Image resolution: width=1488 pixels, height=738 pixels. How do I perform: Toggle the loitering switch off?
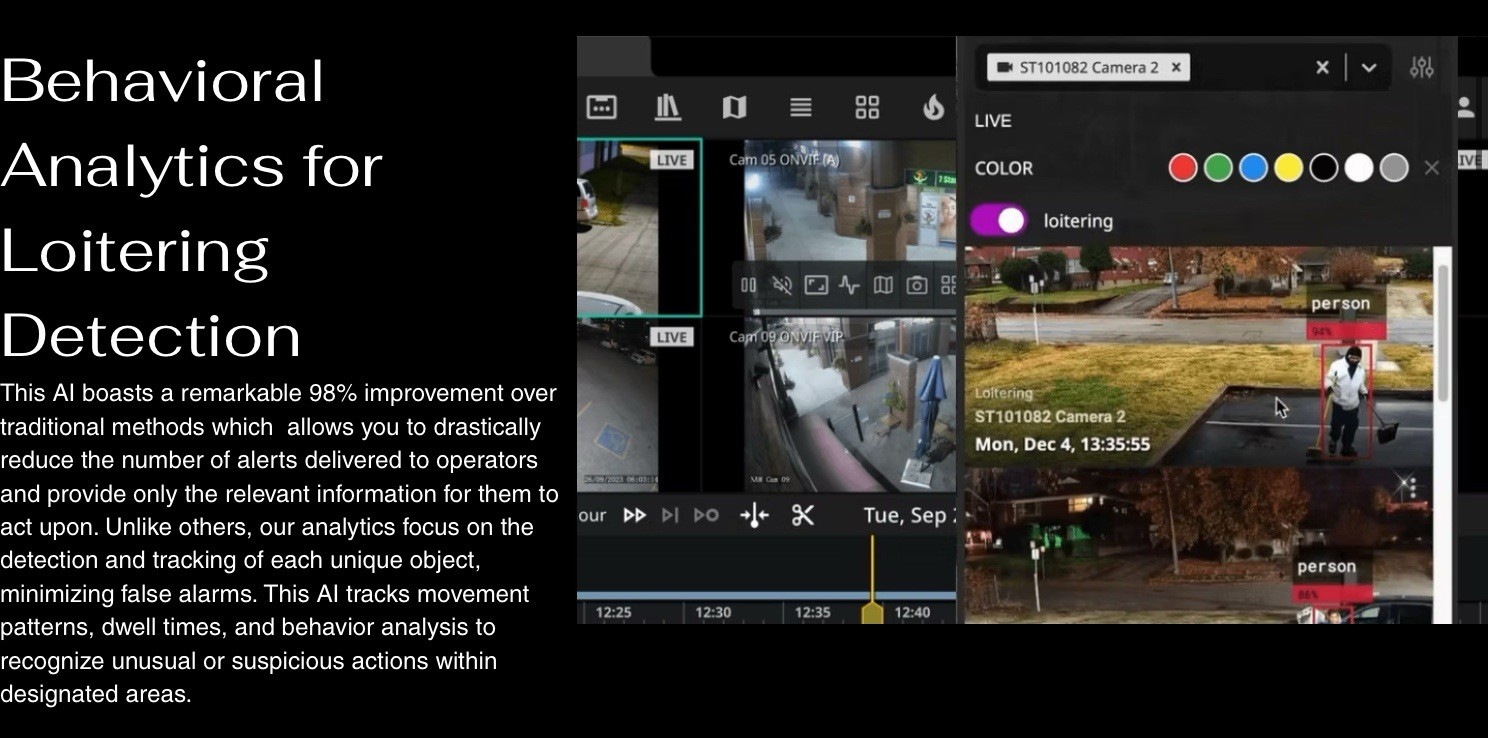tap(998, 221)
